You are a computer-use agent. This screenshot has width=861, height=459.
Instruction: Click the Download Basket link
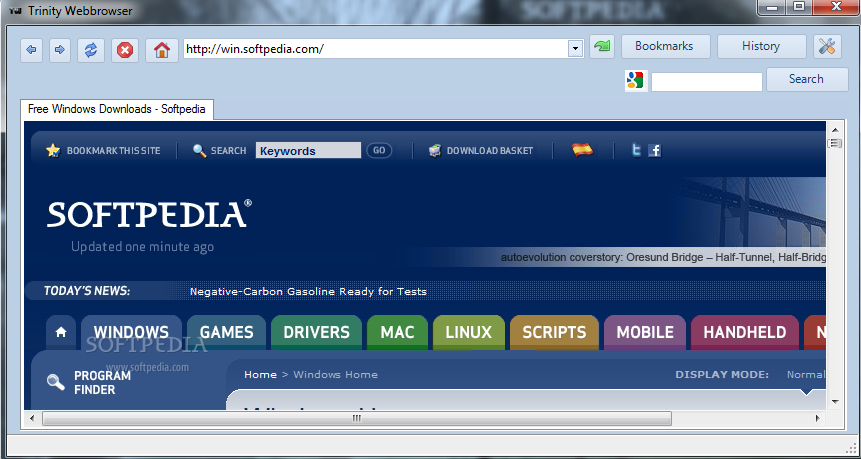(490, 150)
